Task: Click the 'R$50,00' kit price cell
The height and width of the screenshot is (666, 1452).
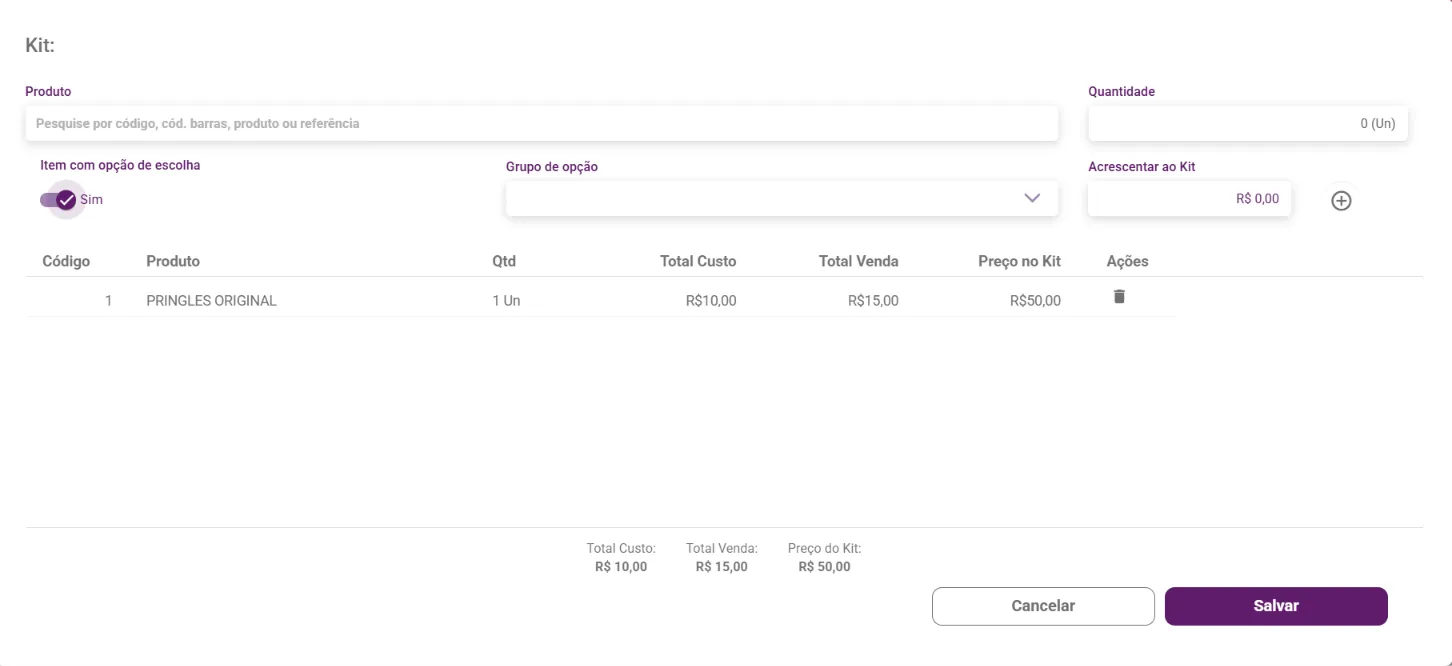Action: (x=1035, y=300)
